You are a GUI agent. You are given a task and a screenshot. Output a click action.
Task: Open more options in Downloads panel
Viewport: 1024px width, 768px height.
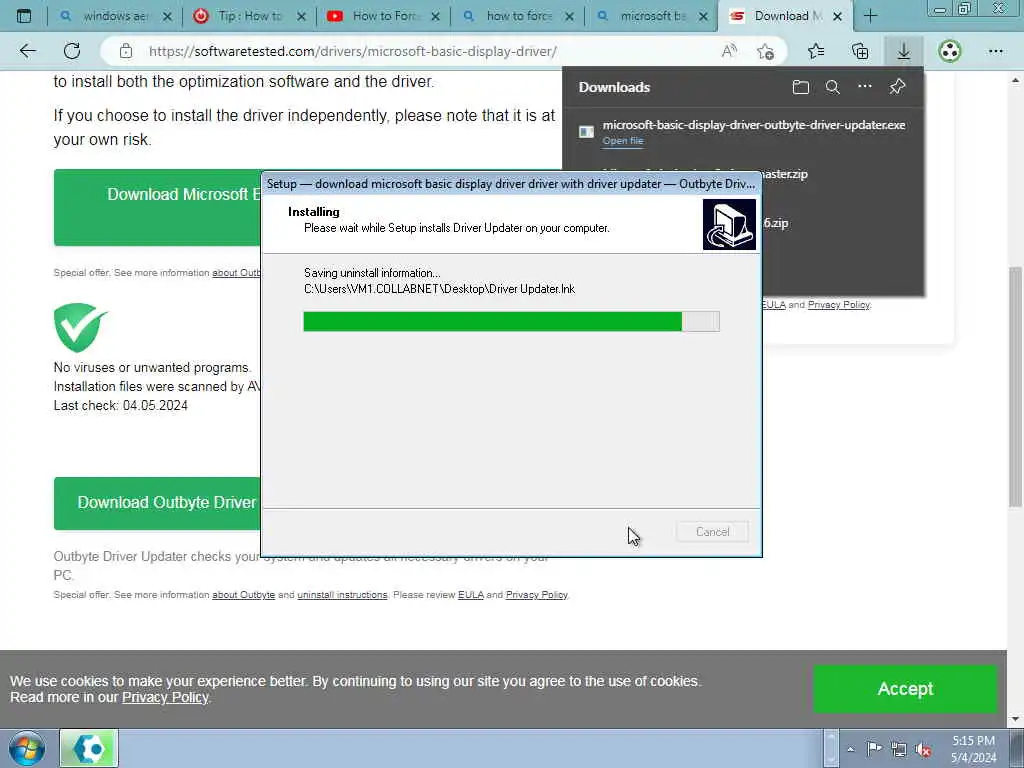point(865,86)
